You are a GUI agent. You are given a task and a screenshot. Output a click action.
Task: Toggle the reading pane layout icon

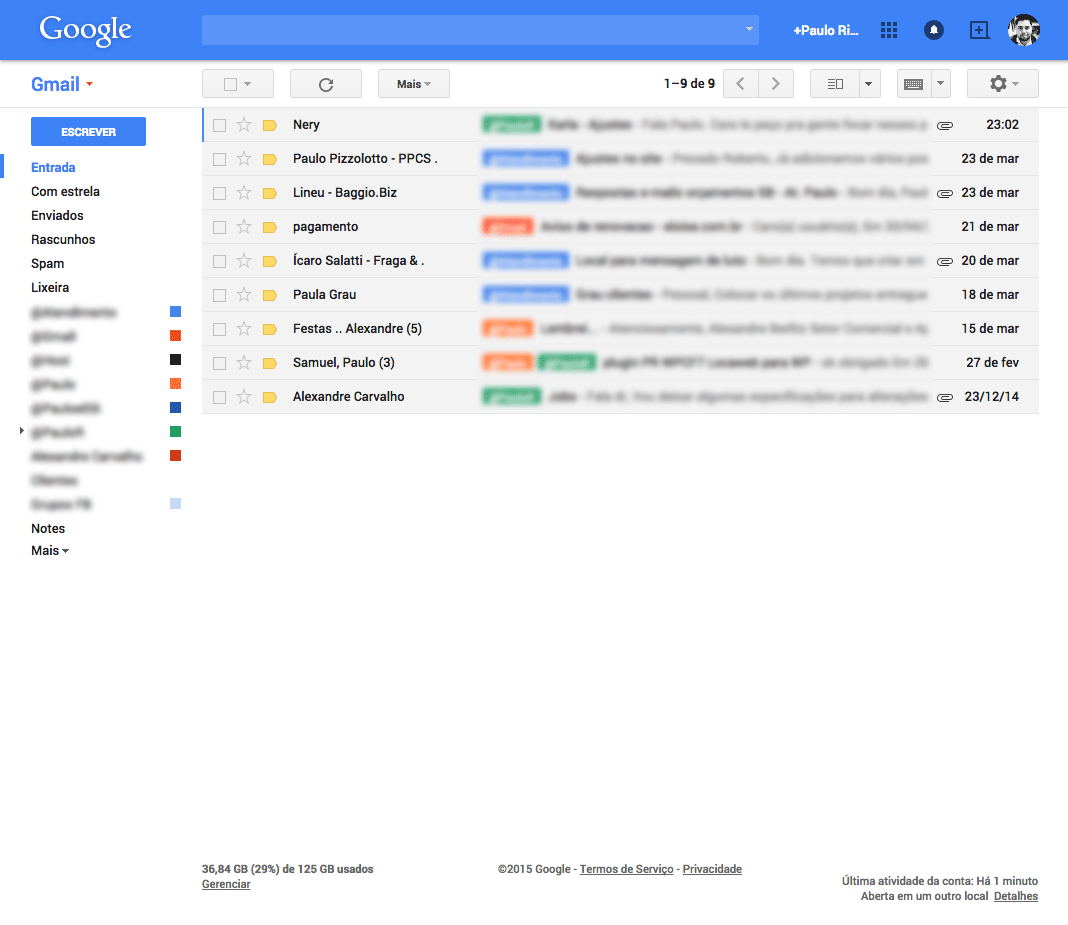pyautogui.click(x=836, y=83)
